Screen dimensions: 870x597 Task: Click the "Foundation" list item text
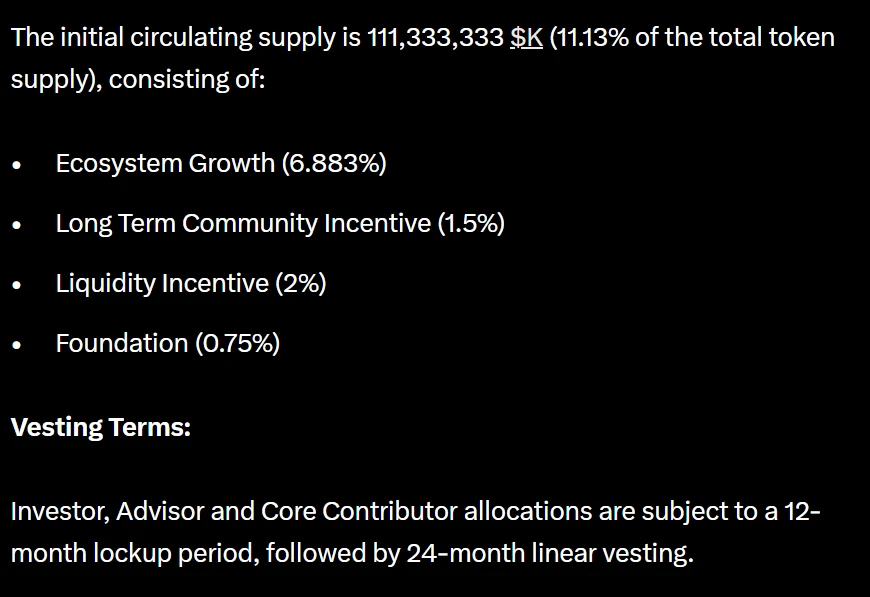pyautogui.click(x=122, y=344)
